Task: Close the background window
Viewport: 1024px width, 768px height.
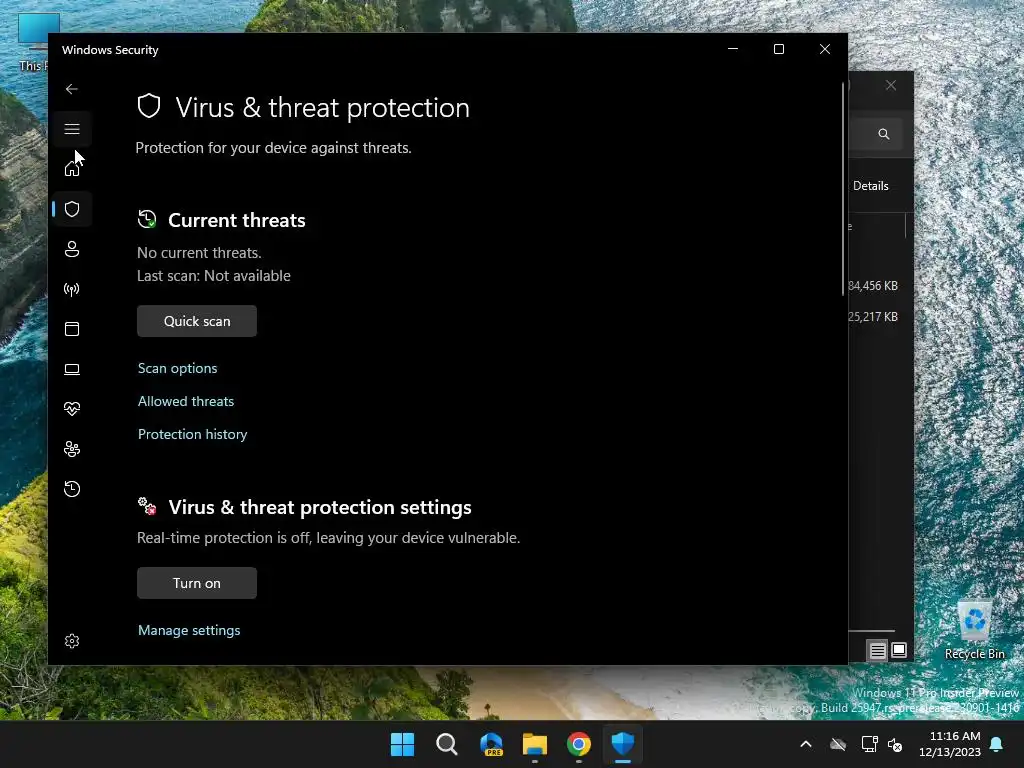Action: [x=891, y=86]
